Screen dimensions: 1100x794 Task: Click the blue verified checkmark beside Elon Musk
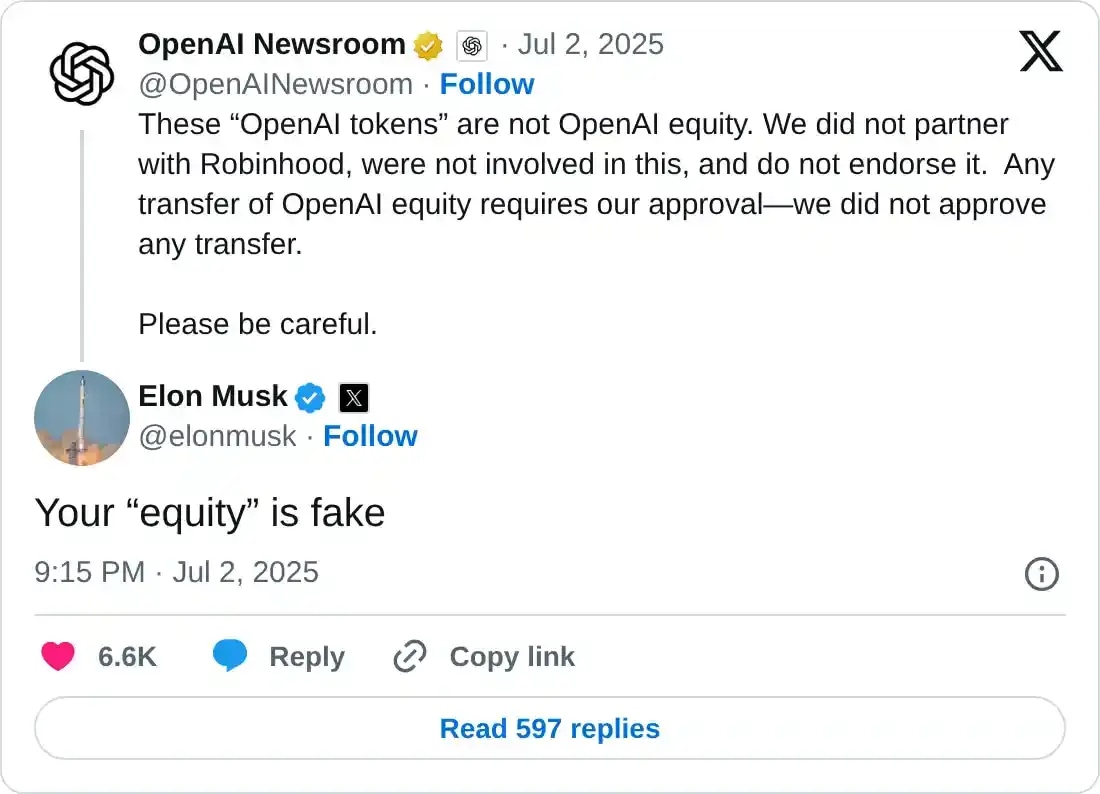click(x=310, y=397)
